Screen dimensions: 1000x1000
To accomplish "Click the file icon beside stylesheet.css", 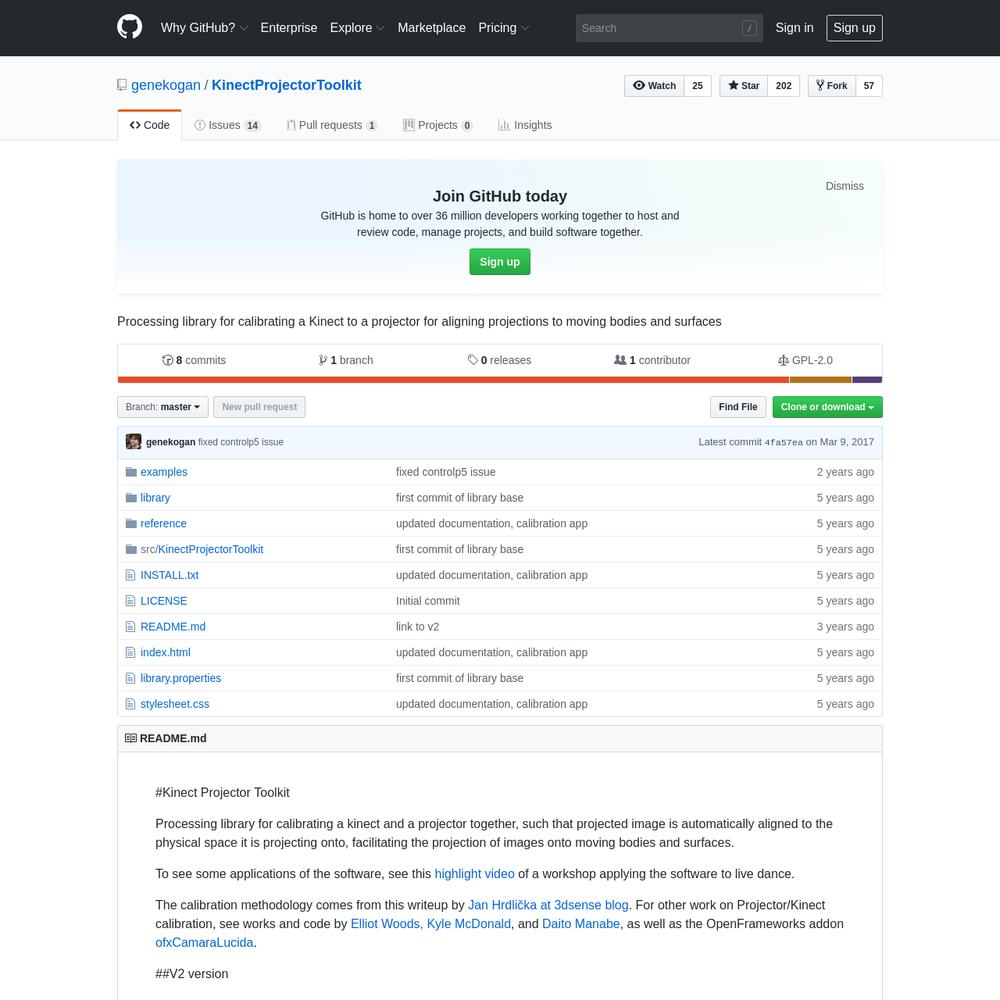I will click(131, 704).
